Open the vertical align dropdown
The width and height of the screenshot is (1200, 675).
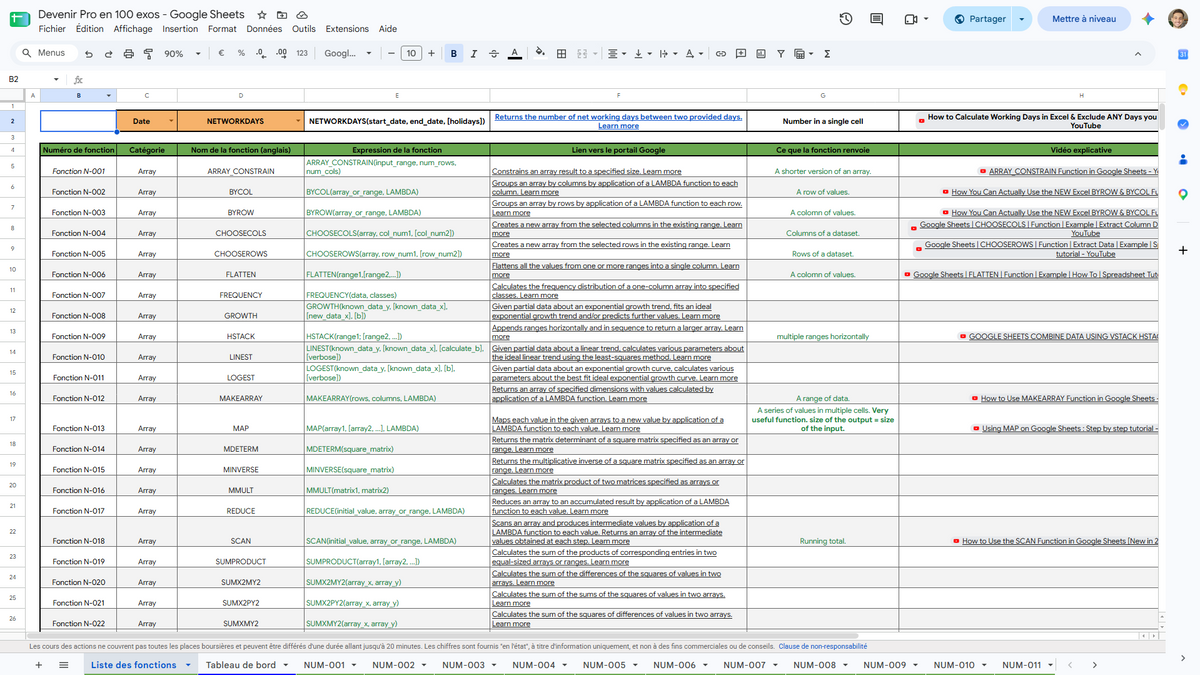[644, 54]
